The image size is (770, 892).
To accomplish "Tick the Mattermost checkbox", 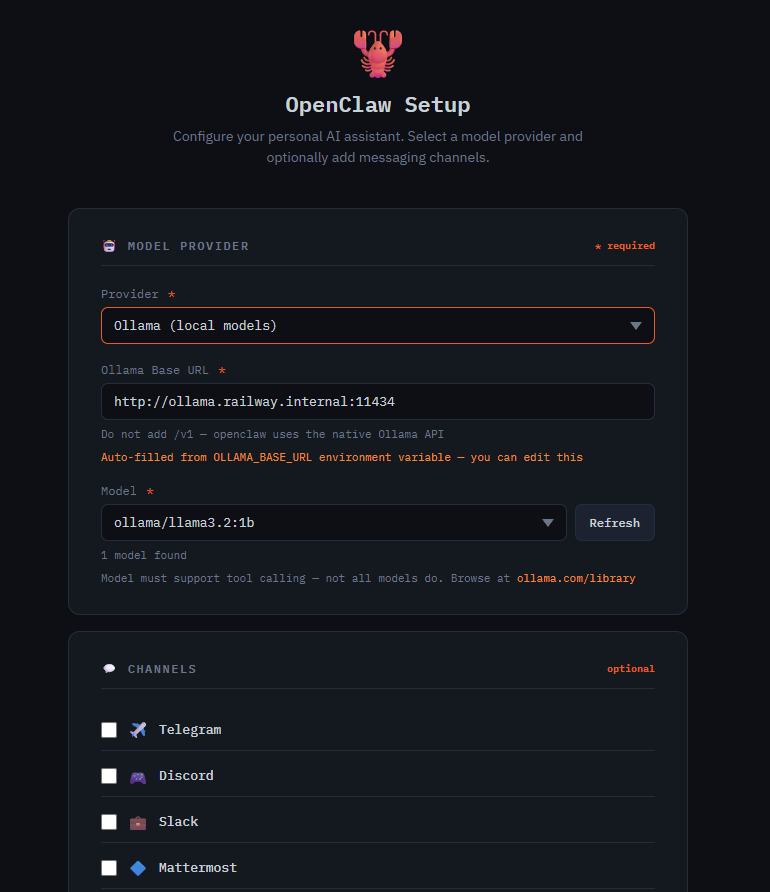I will coord(108,867).
